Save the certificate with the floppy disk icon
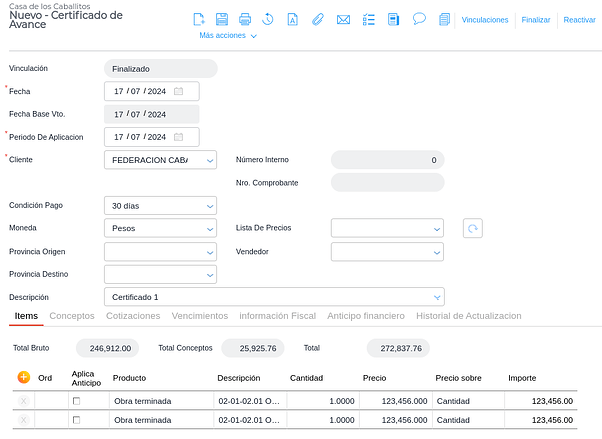602x439 pixels. (x=221, y=19)
